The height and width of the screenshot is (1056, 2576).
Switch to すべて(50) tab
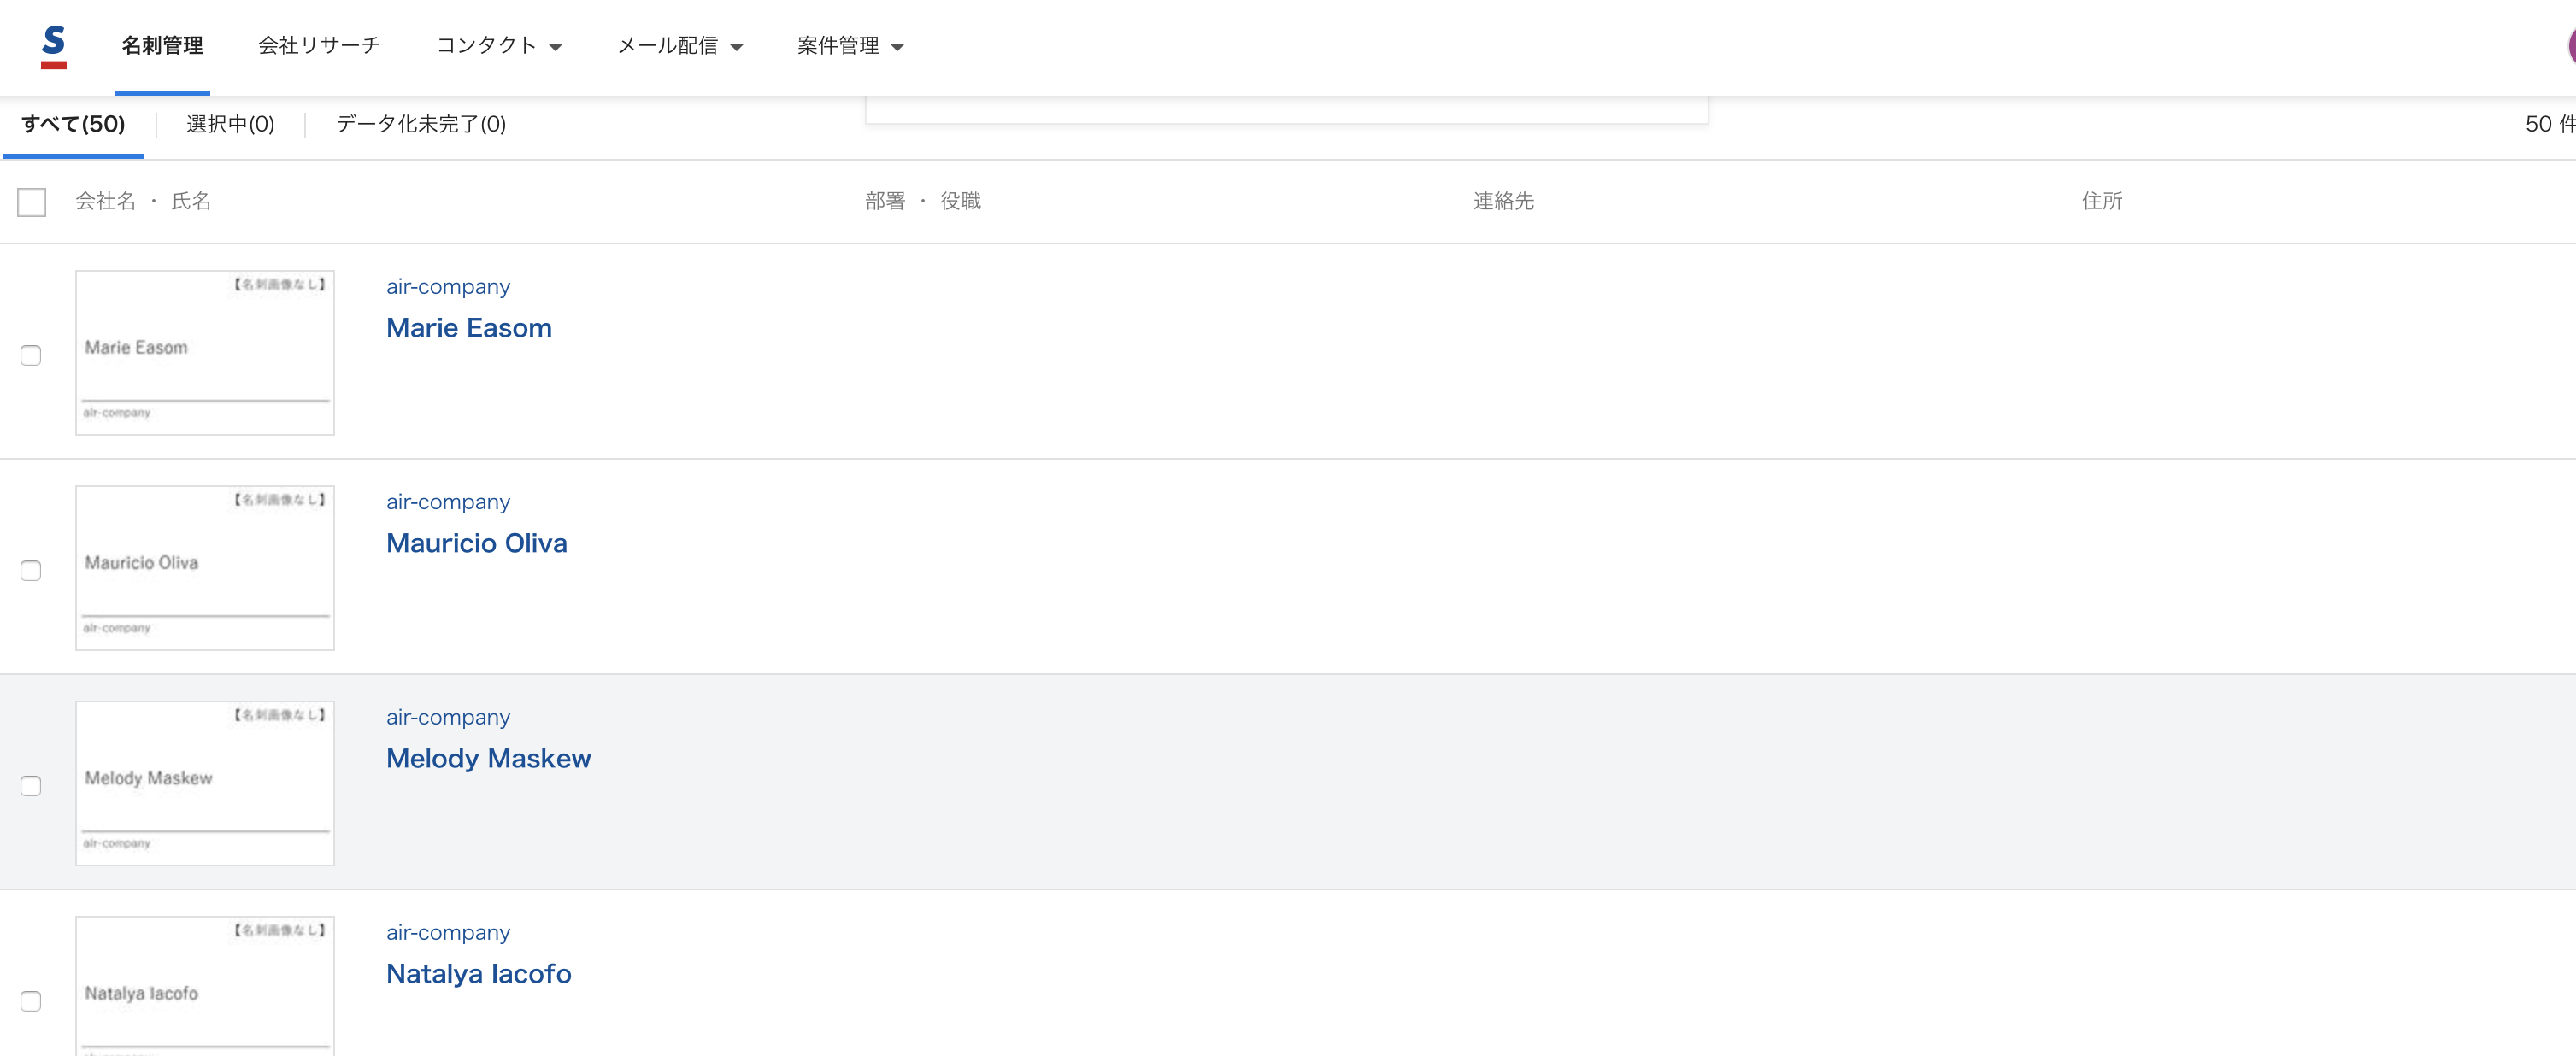click(73, 124)
